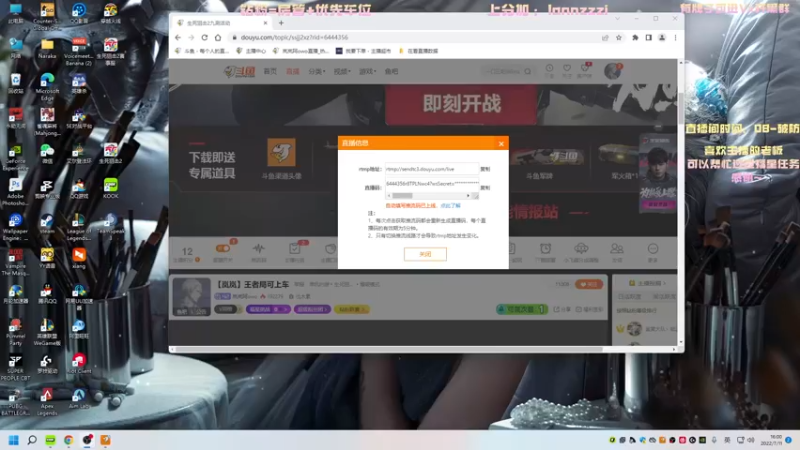Open the KOOK app on the taskbar
The height and width of the screenshot is (450, 800).
tap(50, 440)
